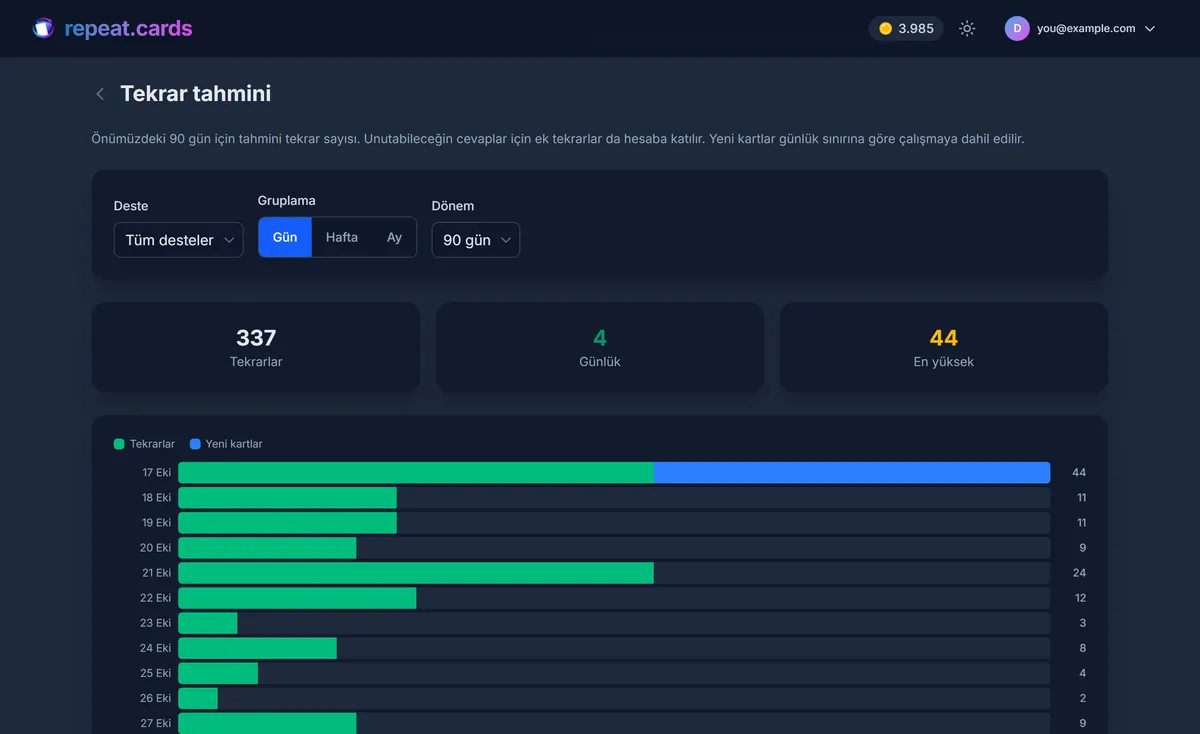Select Gün grouping option
Image resolution: width=1200 pixels, height=734 pixels.
285,237
